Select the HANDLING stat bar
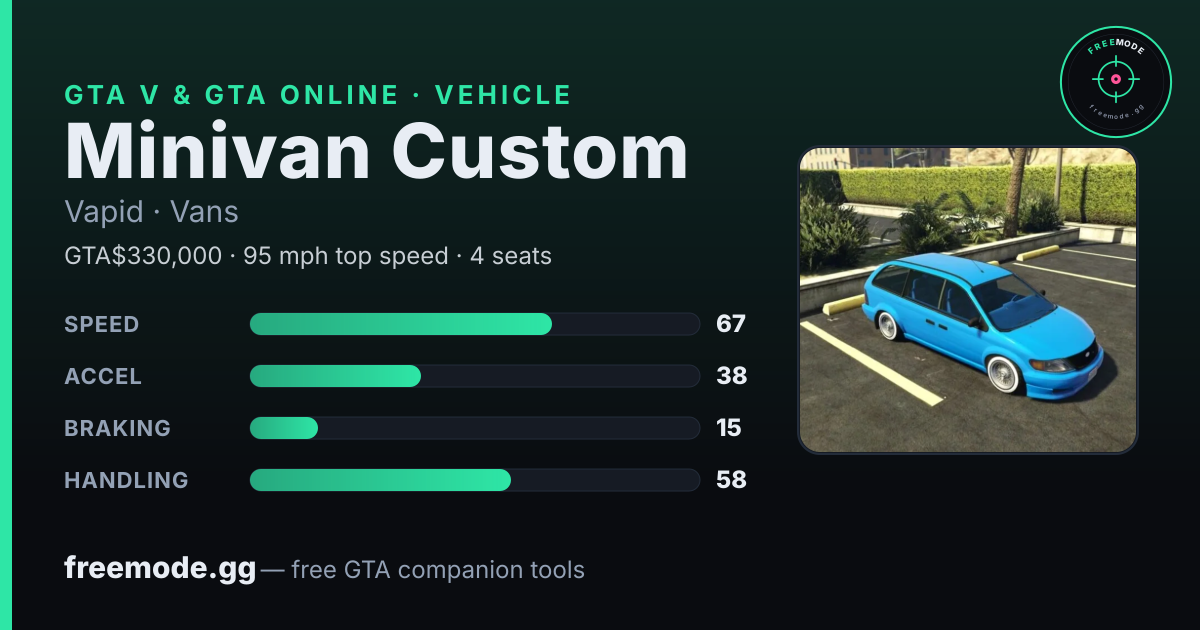 coord(474,480)
